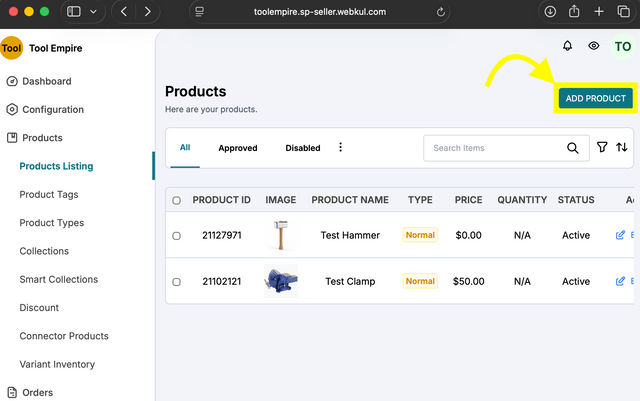
Task: Click the Normal badge for Test Clamp
Action: (x=420, y=281)
